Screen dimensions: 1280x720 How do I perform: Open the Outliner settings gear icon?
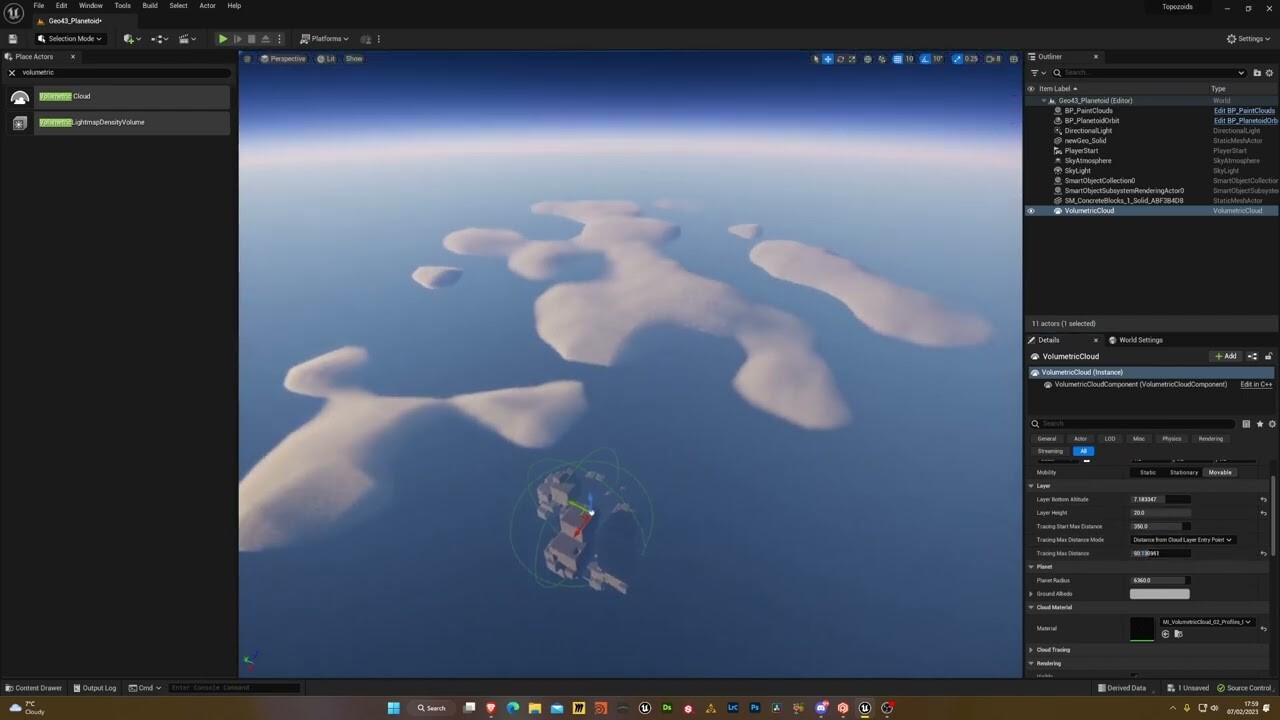point(1269,72)
